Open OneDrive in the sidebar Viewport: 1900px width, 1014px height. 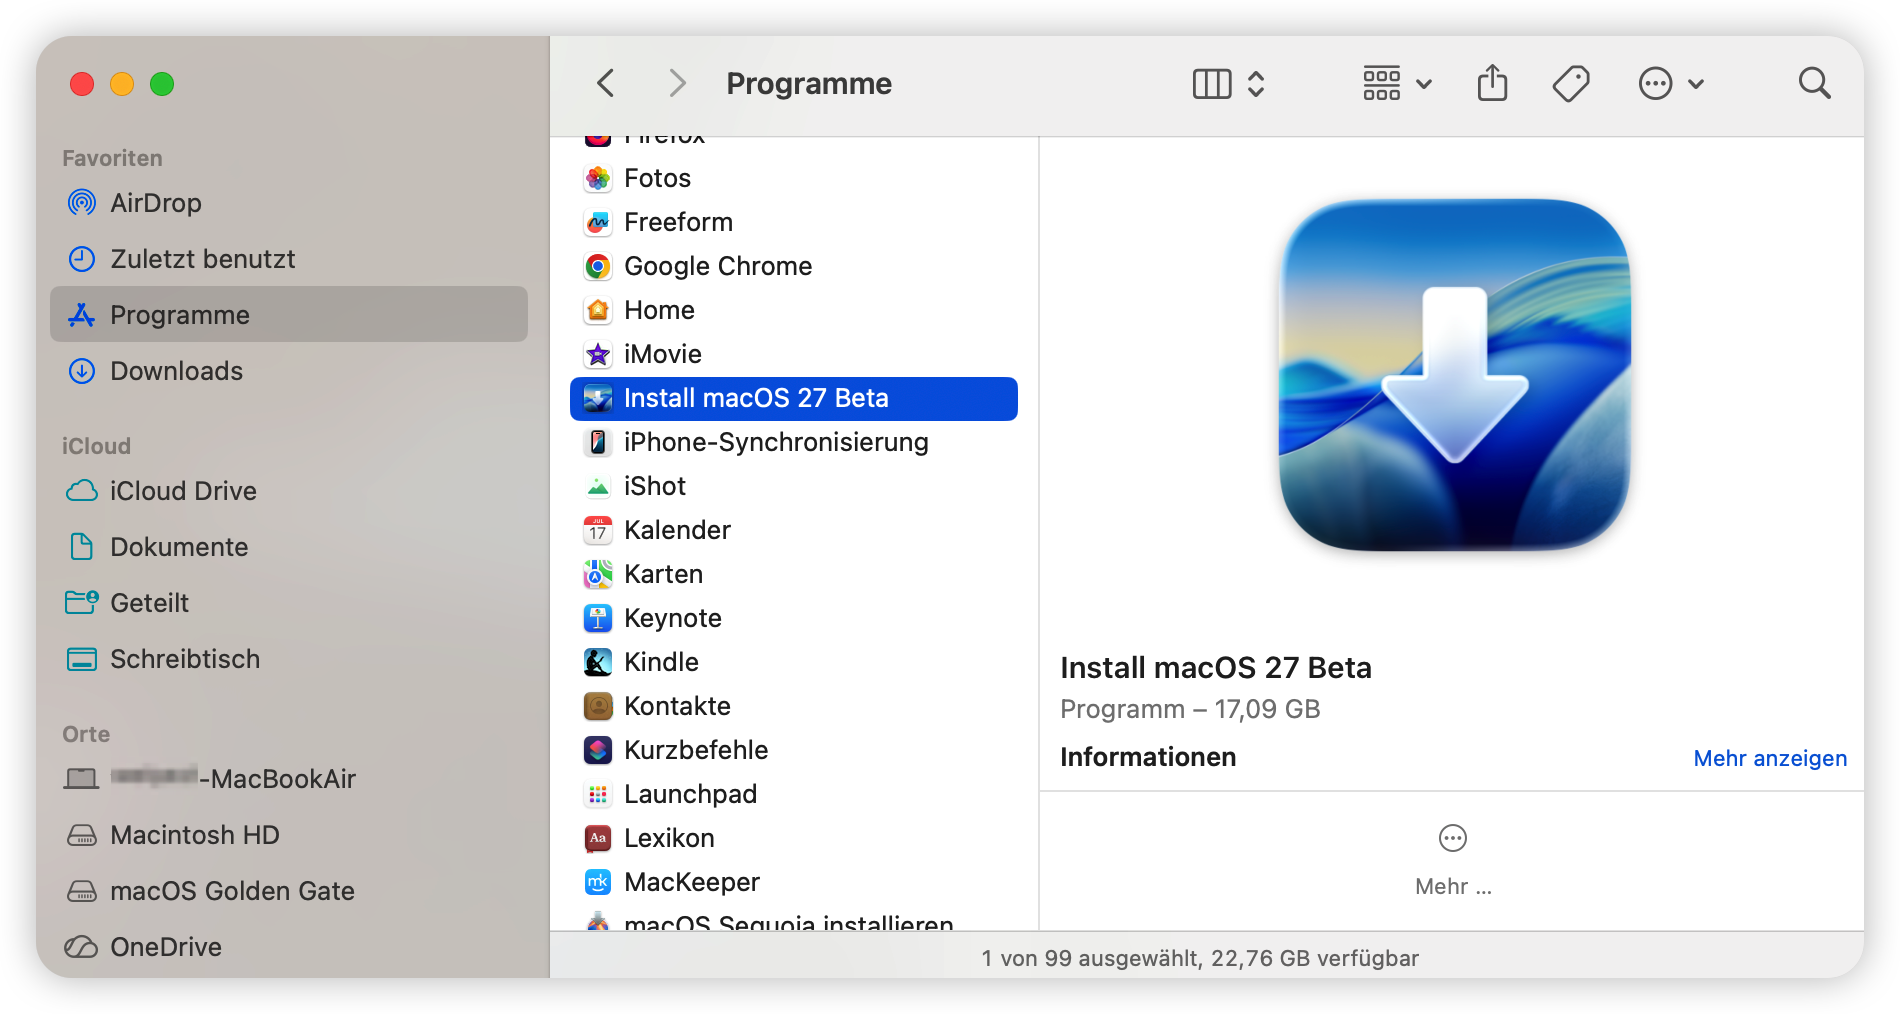point(289,947)
